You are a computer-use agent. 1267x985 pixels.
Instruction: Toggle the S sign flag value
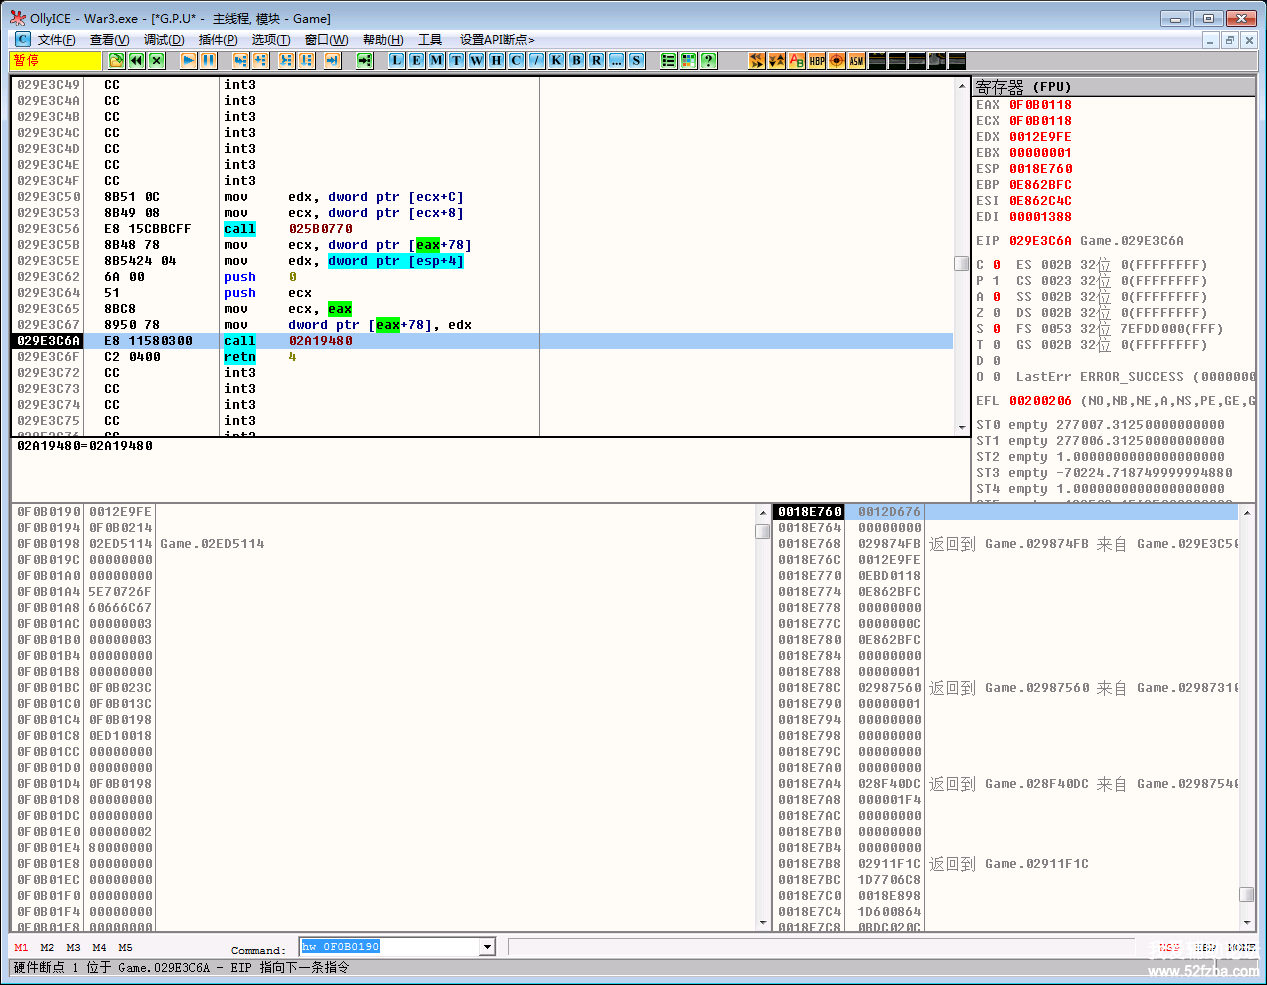pos(996,329)
